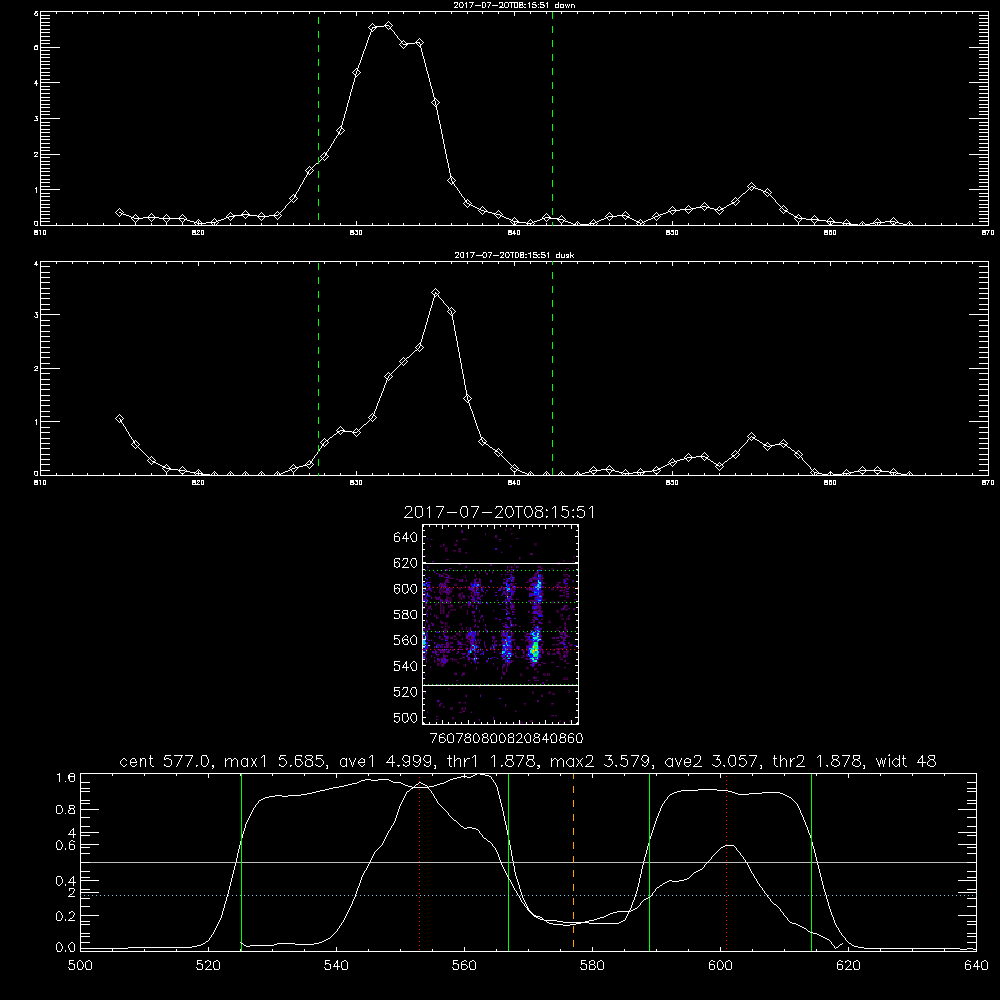Click x-axis label '600' of the bottom plot

coord(720,966)
